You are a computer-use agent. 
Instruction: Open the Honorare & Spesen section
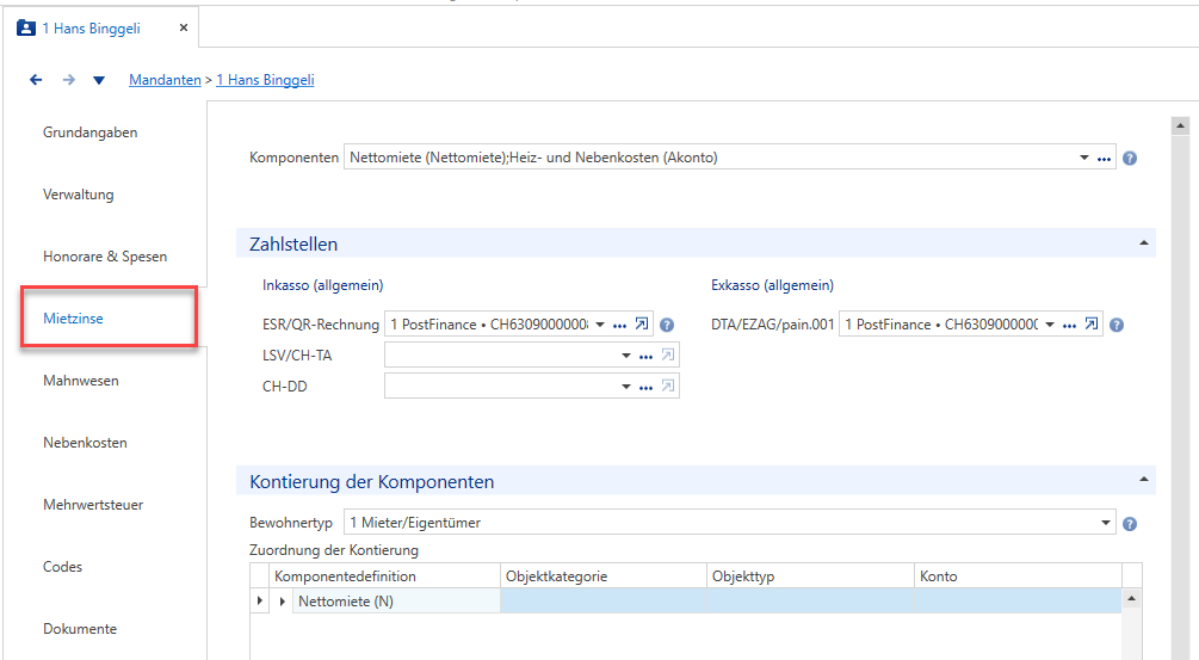pyautogui.click(x=105, y=256)
